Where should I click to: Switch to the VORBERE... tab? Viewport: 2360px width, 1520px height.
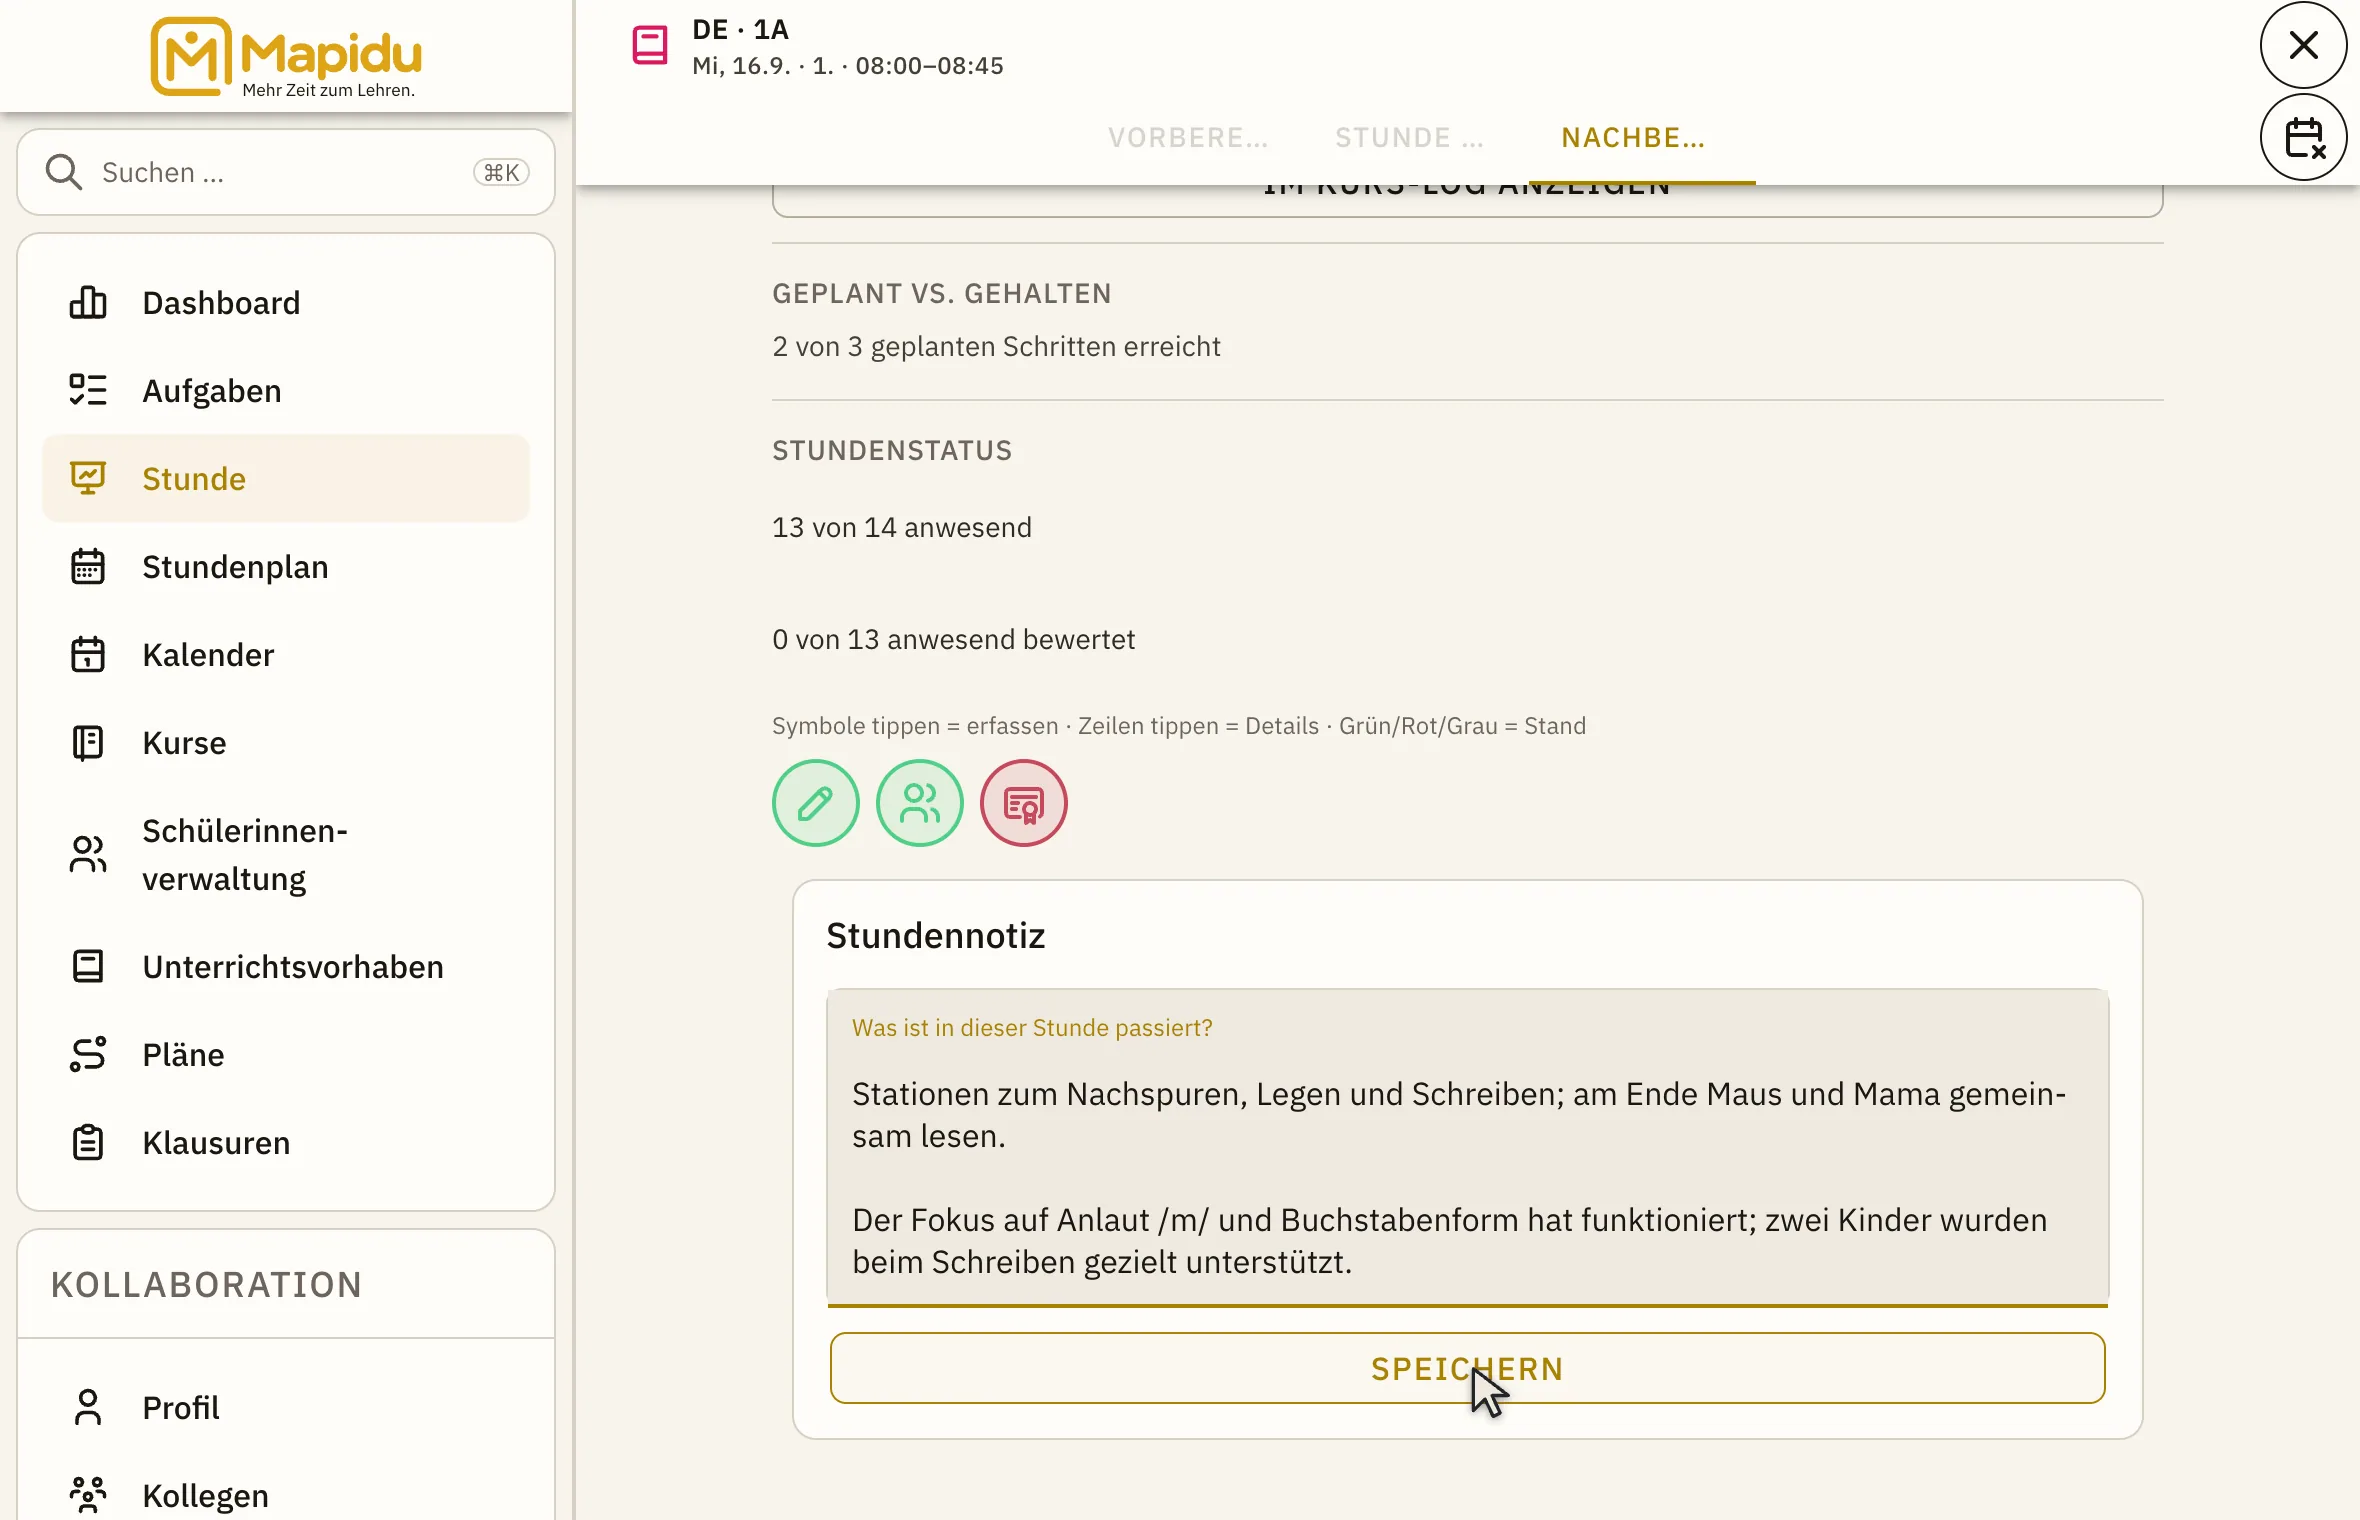[x=1188, y=138]
